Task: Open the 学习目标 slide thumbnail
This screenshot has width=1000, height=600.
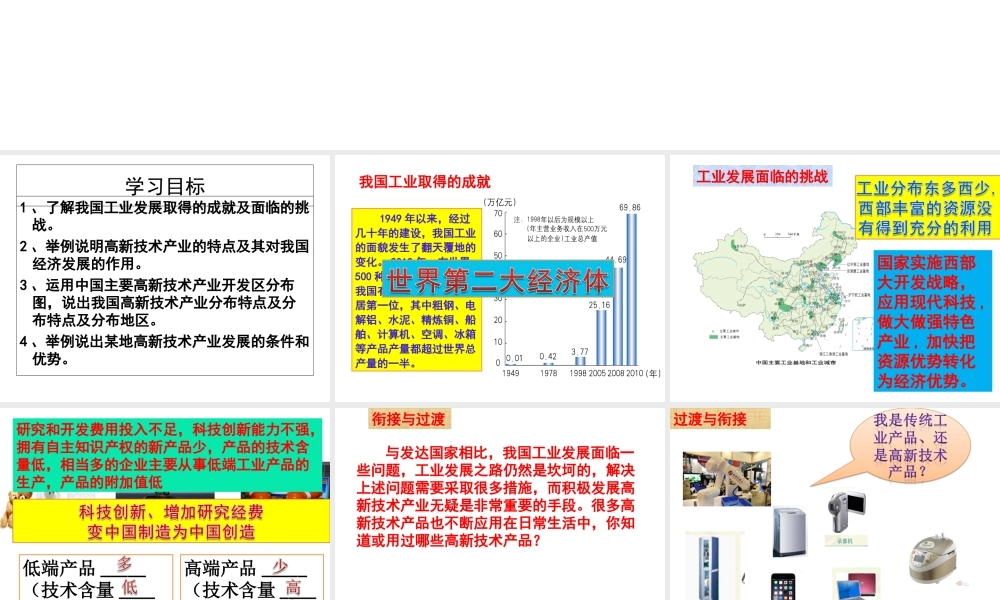Action: tap(165, 278)
